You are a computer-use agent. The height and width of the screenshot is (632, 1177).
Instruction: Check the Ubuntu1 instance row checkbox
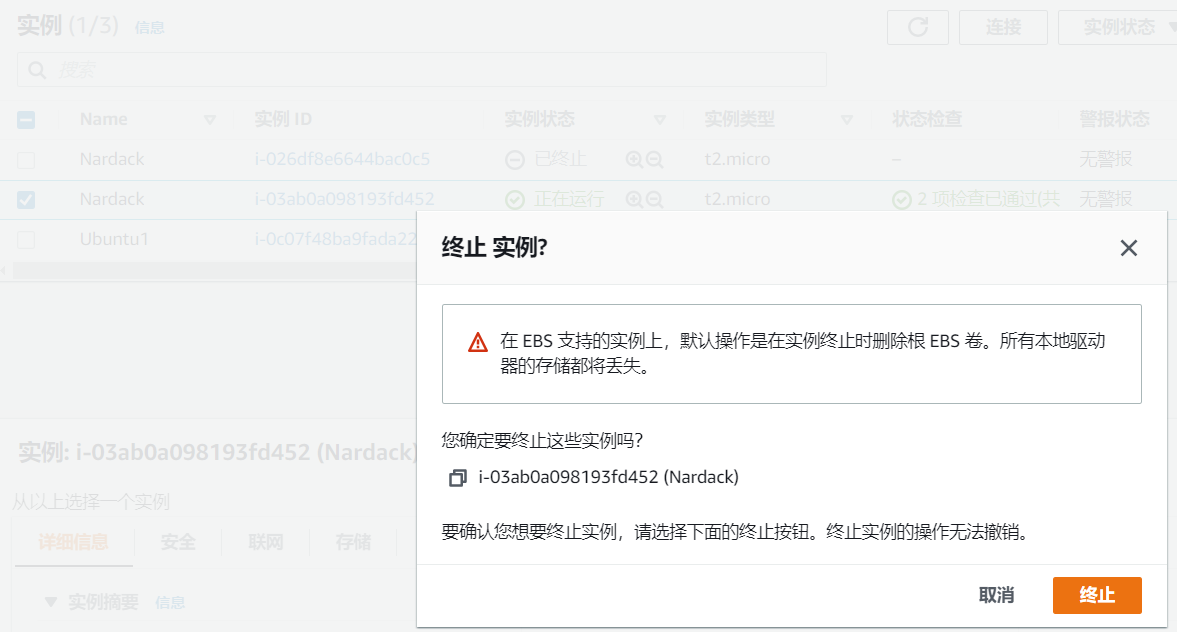pyautogui.click(x=26, y=239)
